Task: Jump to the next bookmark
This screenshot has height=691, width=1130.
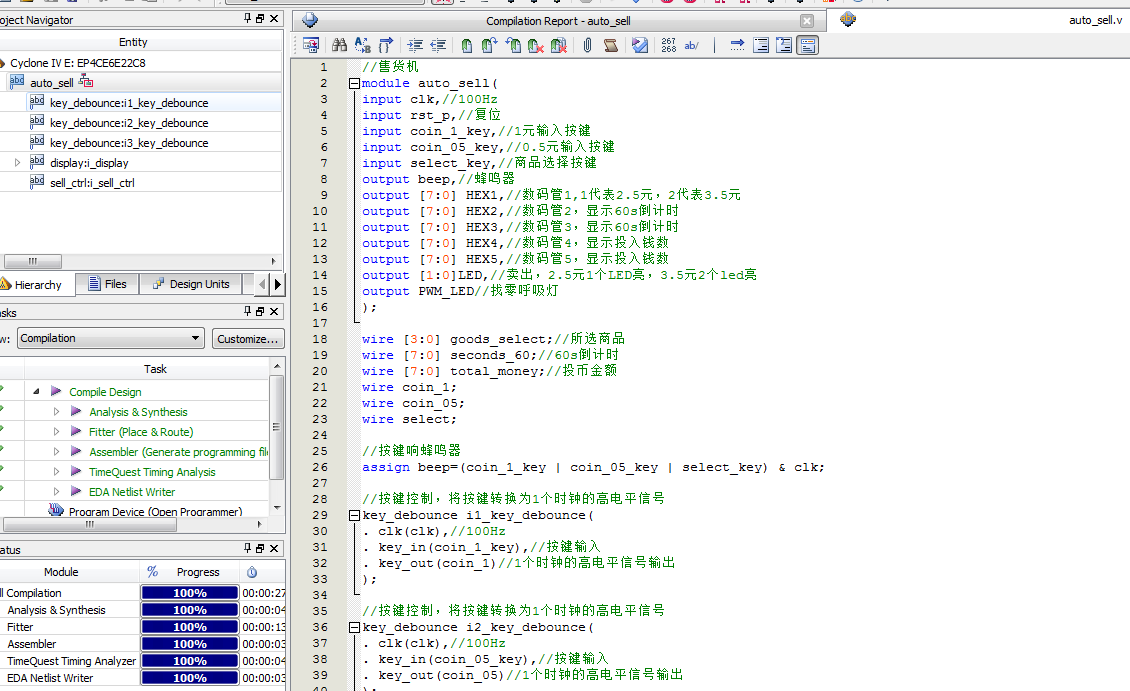Action: click(x=489, y=45)
